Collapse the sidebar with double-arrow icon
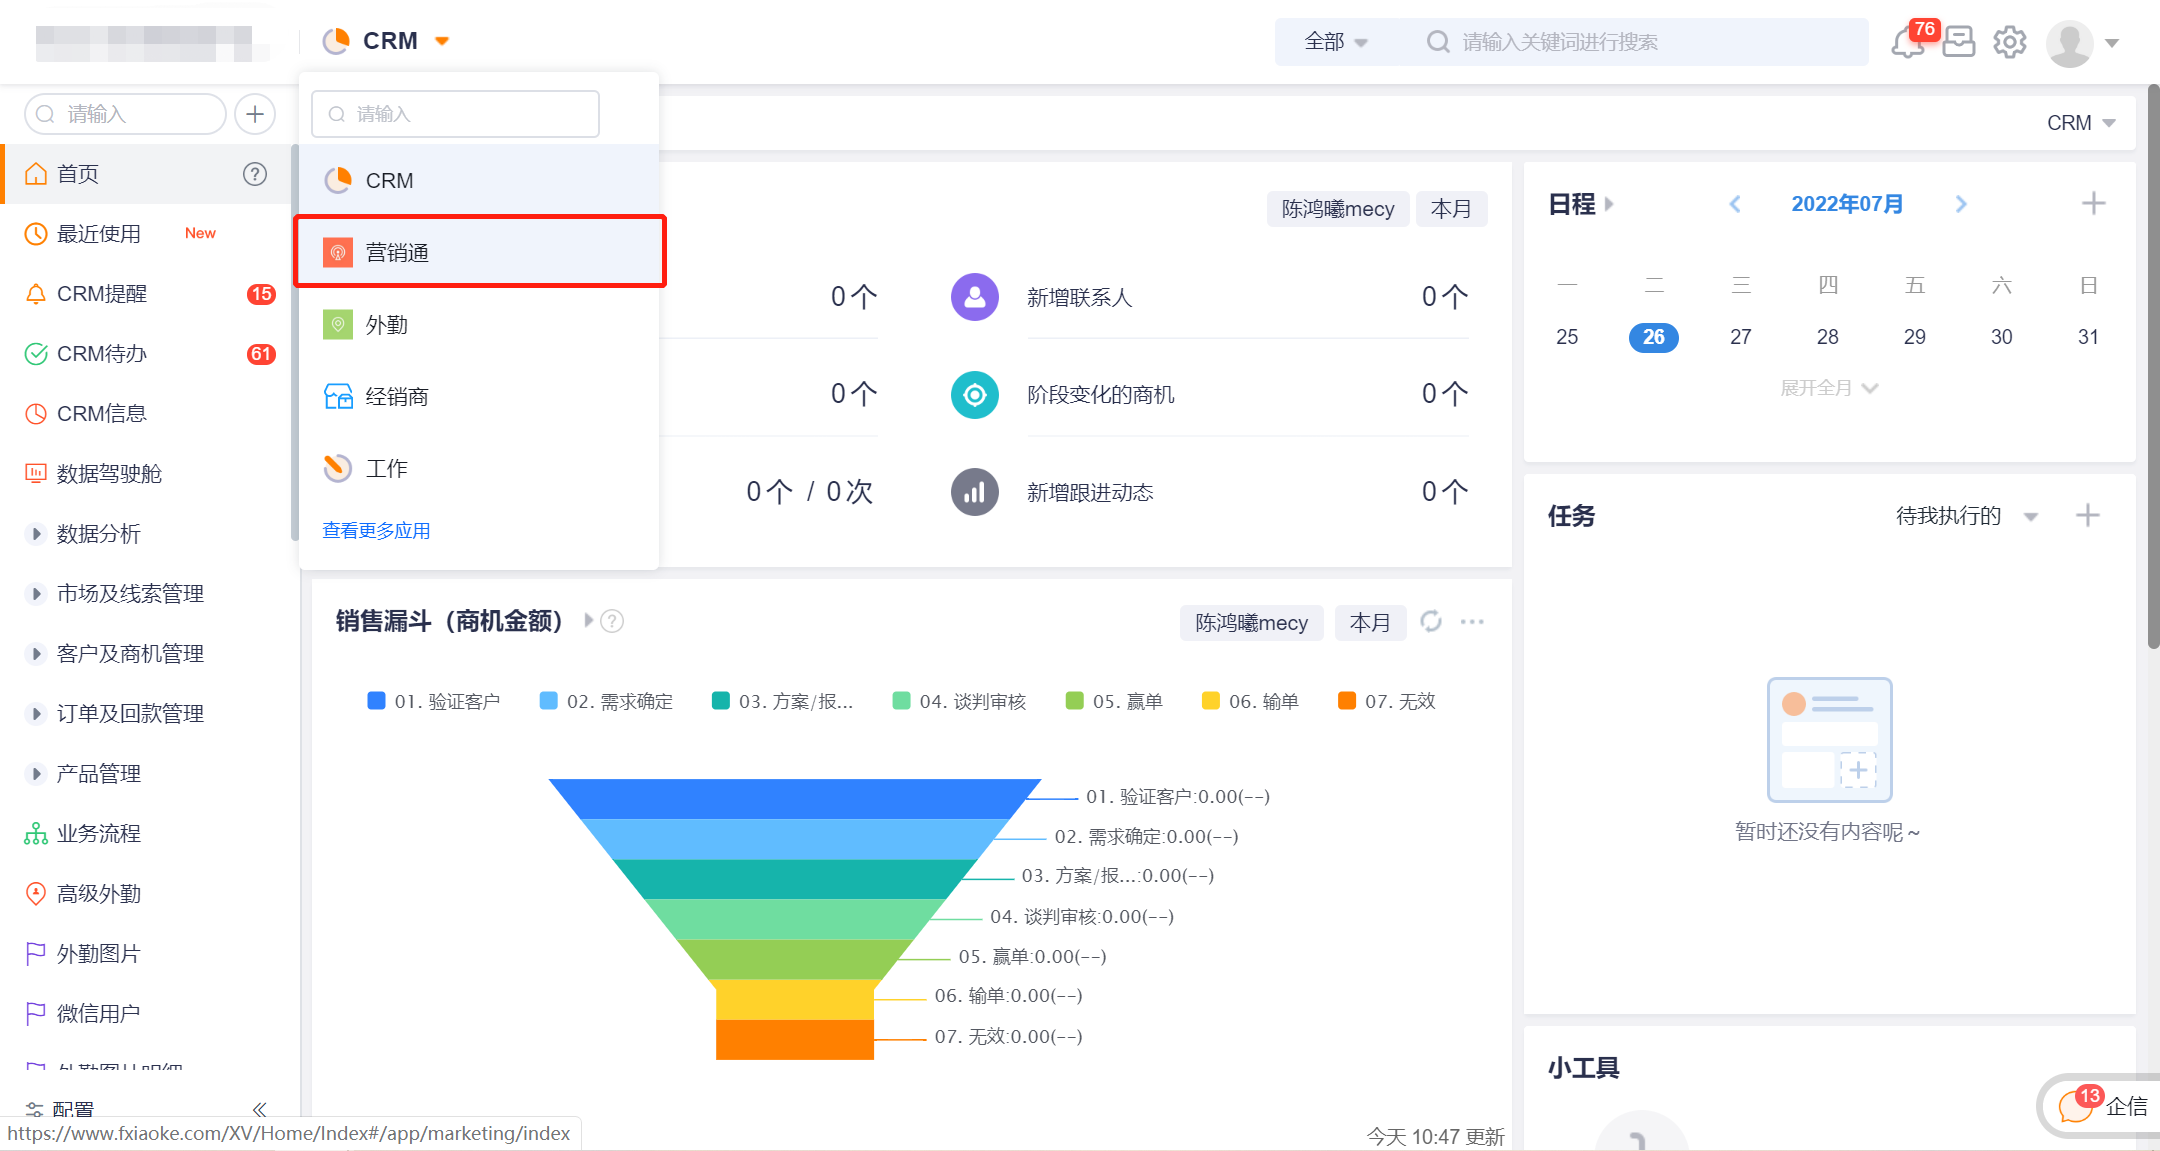Screen dimensions: 2160x1151 (x=260, y=1109)
